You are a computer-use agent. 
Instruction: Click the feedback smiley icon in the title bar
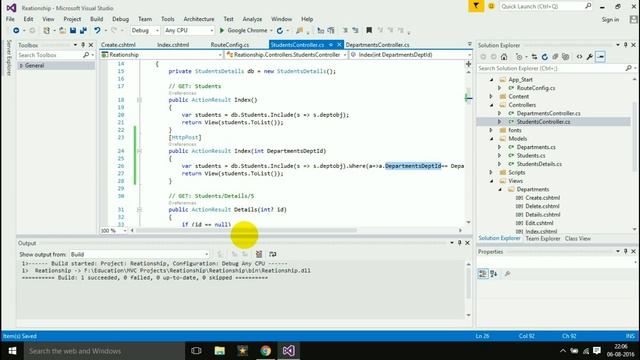pos(491,6)
